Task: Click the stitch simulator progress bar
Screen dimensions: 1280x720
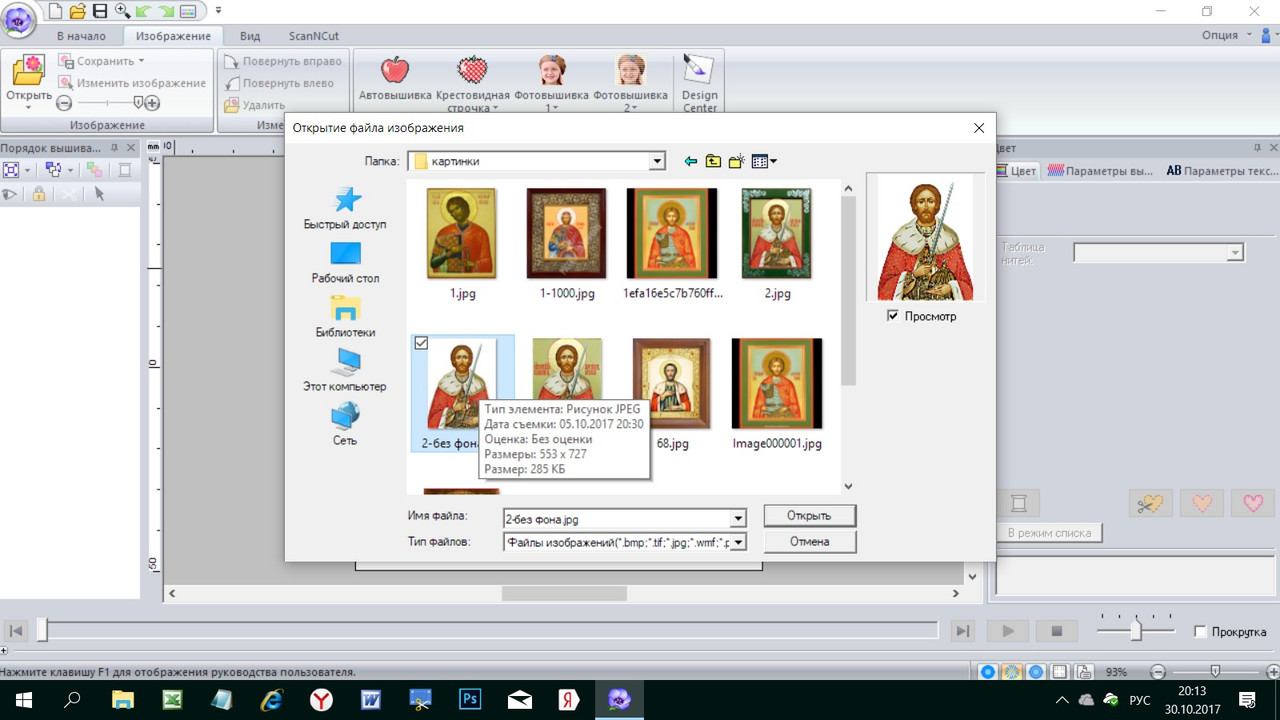Action: (488, 630)
